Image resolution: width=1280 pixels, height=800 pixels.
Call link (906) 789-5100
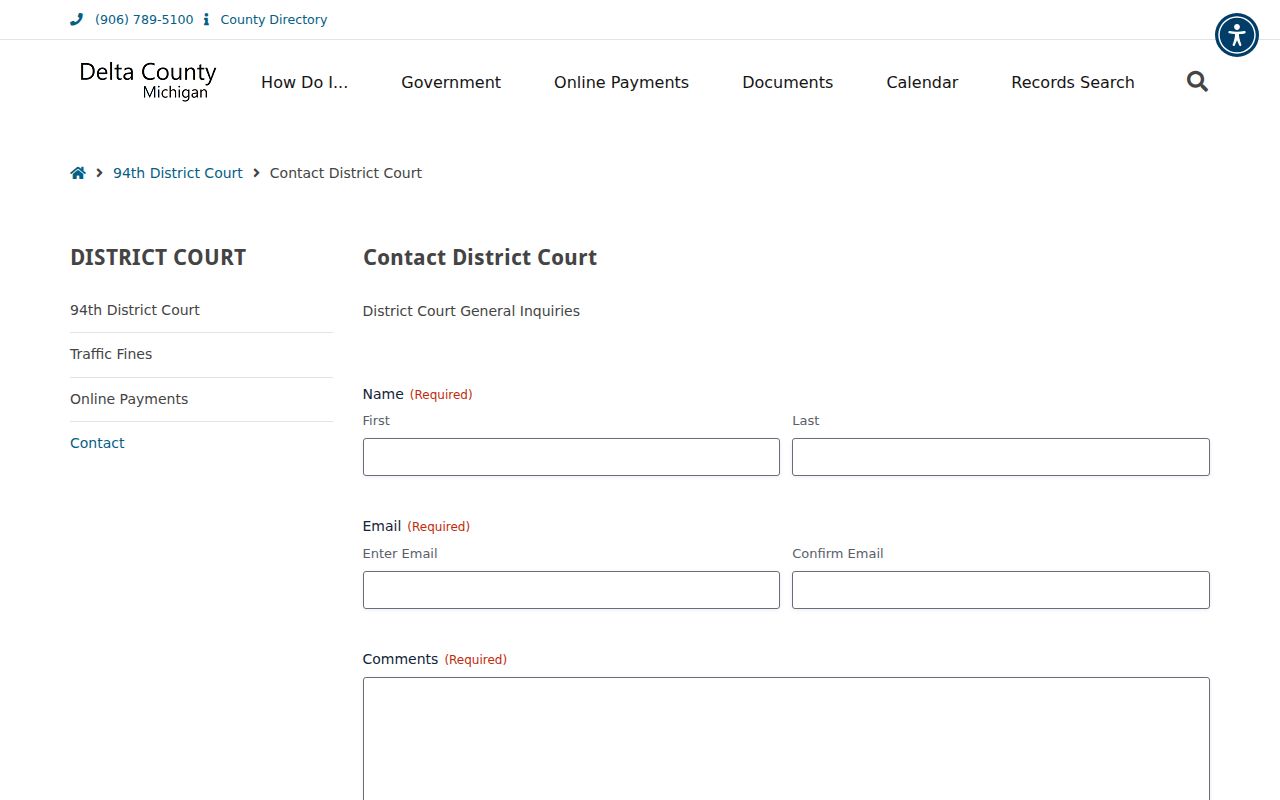point(144,19)
